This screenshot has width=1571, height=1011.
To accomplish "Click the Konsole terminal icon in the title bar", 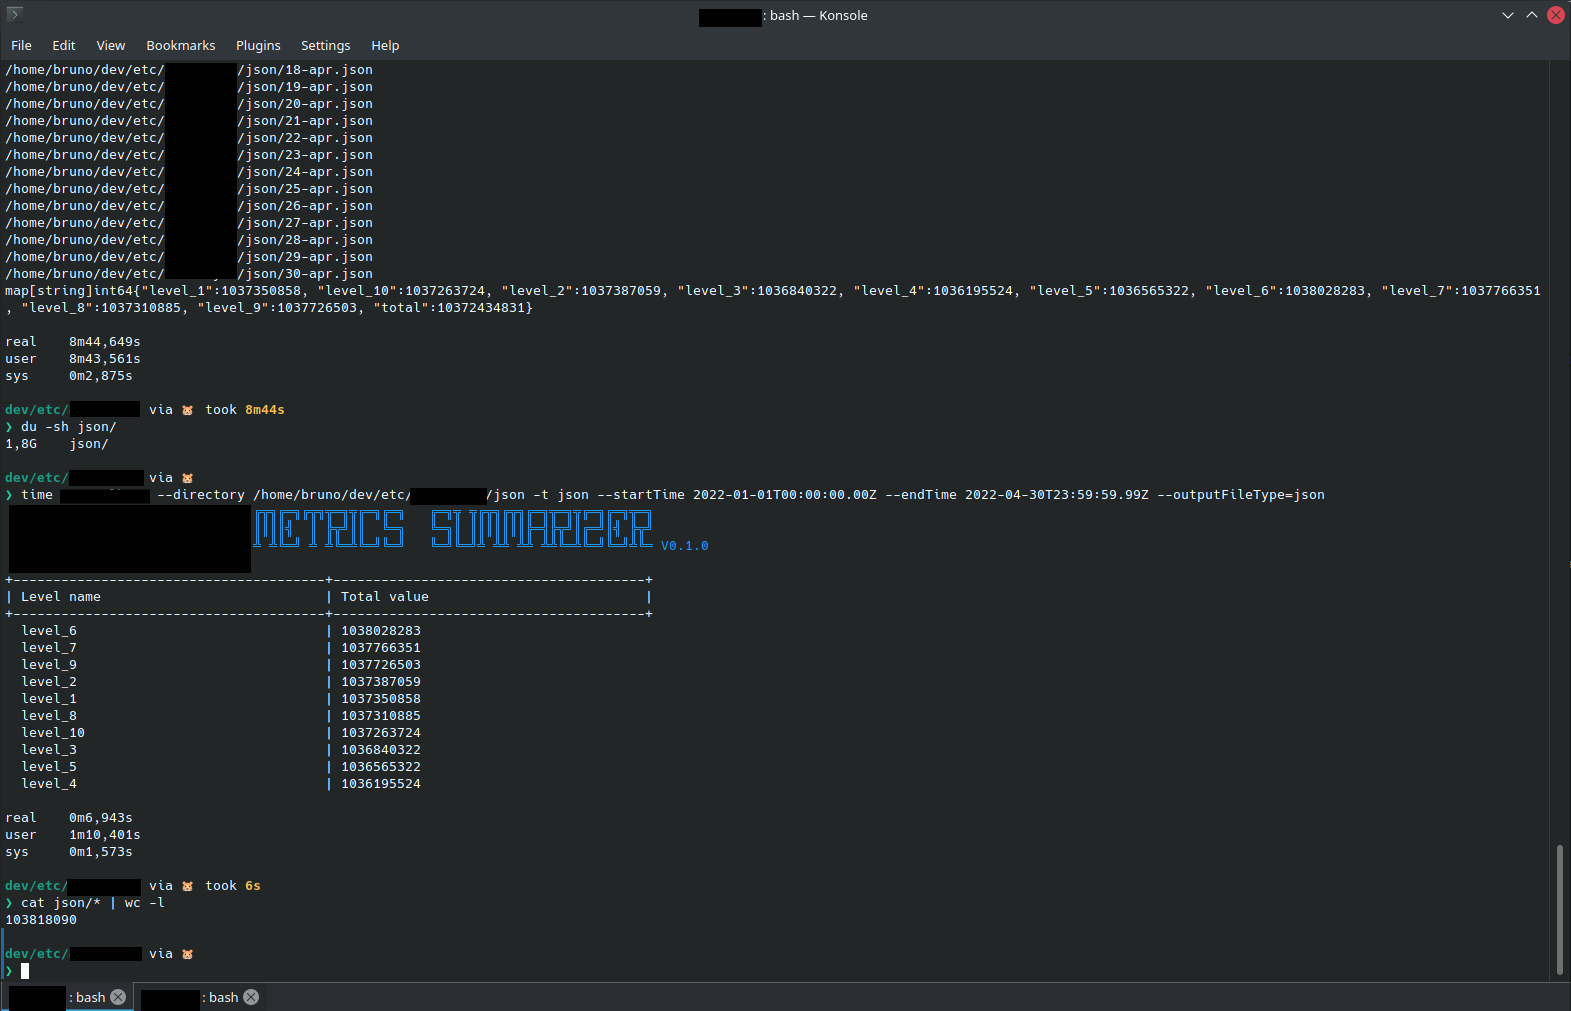I will pyautogui.click(x=15, y=14).
